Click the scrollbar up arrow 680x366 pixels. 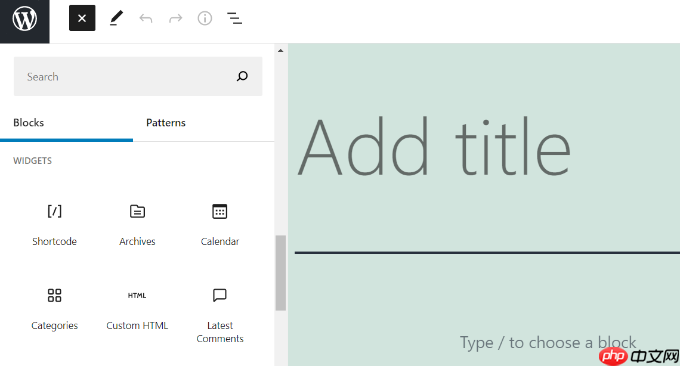point(281,51)
